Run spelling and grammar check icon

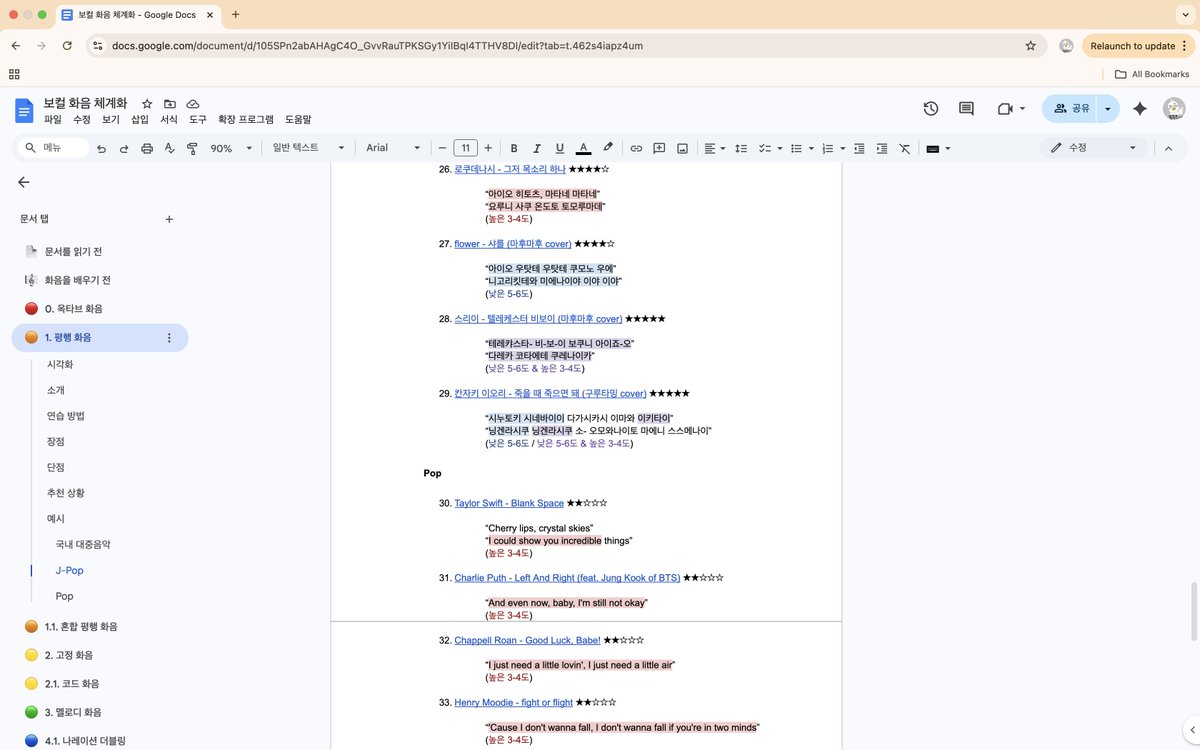point(169,148)
